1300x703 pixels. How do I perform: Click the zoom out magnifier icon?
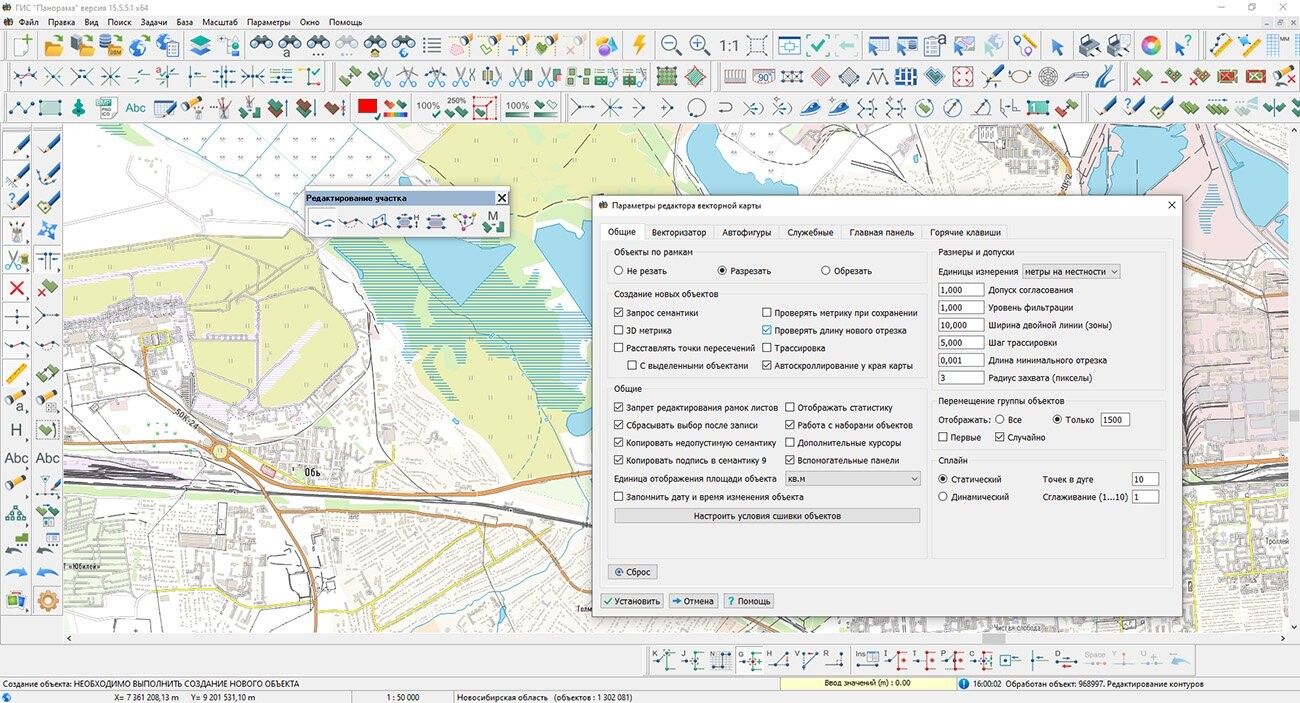point(670,46)
